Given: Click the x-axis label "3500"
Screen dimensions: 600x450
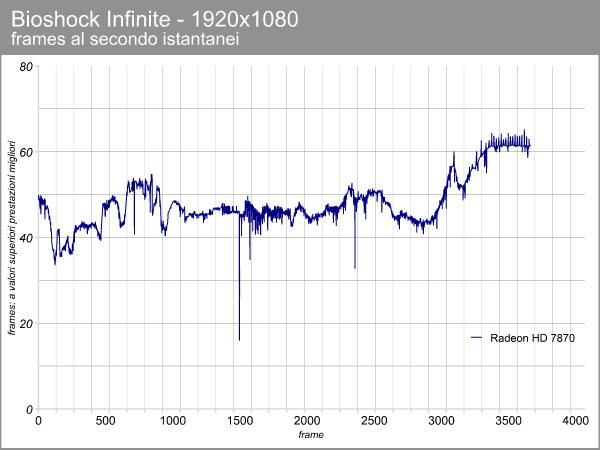Looking at the screenshot, I should tap(508, 421).
